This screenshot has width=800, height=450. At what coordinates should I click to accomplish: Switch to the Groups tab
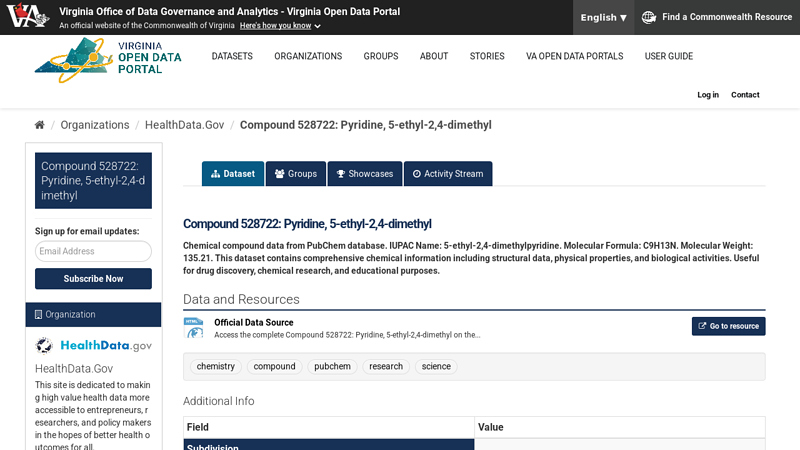(x=296, y=174)
